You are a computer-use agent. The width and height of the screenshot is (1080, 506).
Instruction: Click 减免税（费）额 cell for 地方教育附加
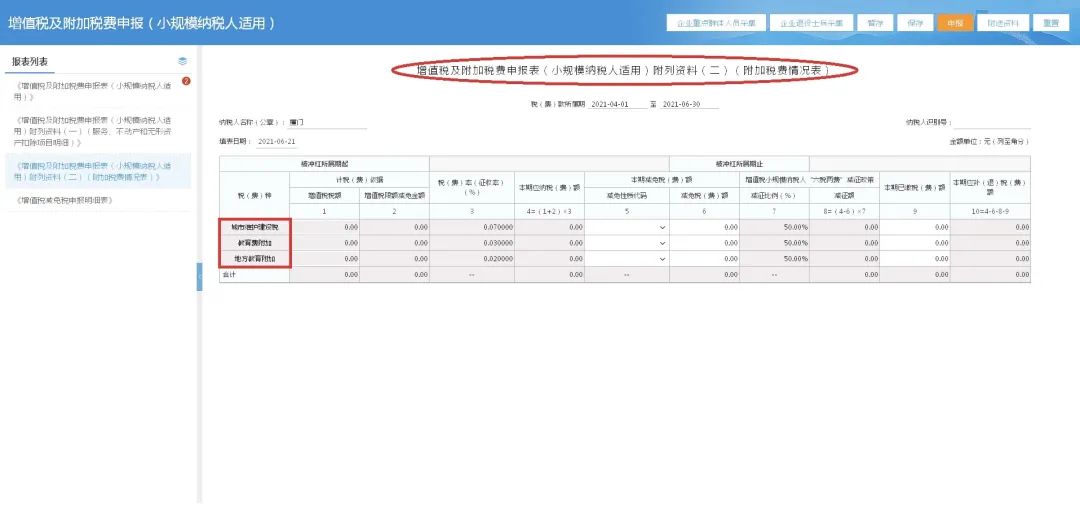[704, 259]
